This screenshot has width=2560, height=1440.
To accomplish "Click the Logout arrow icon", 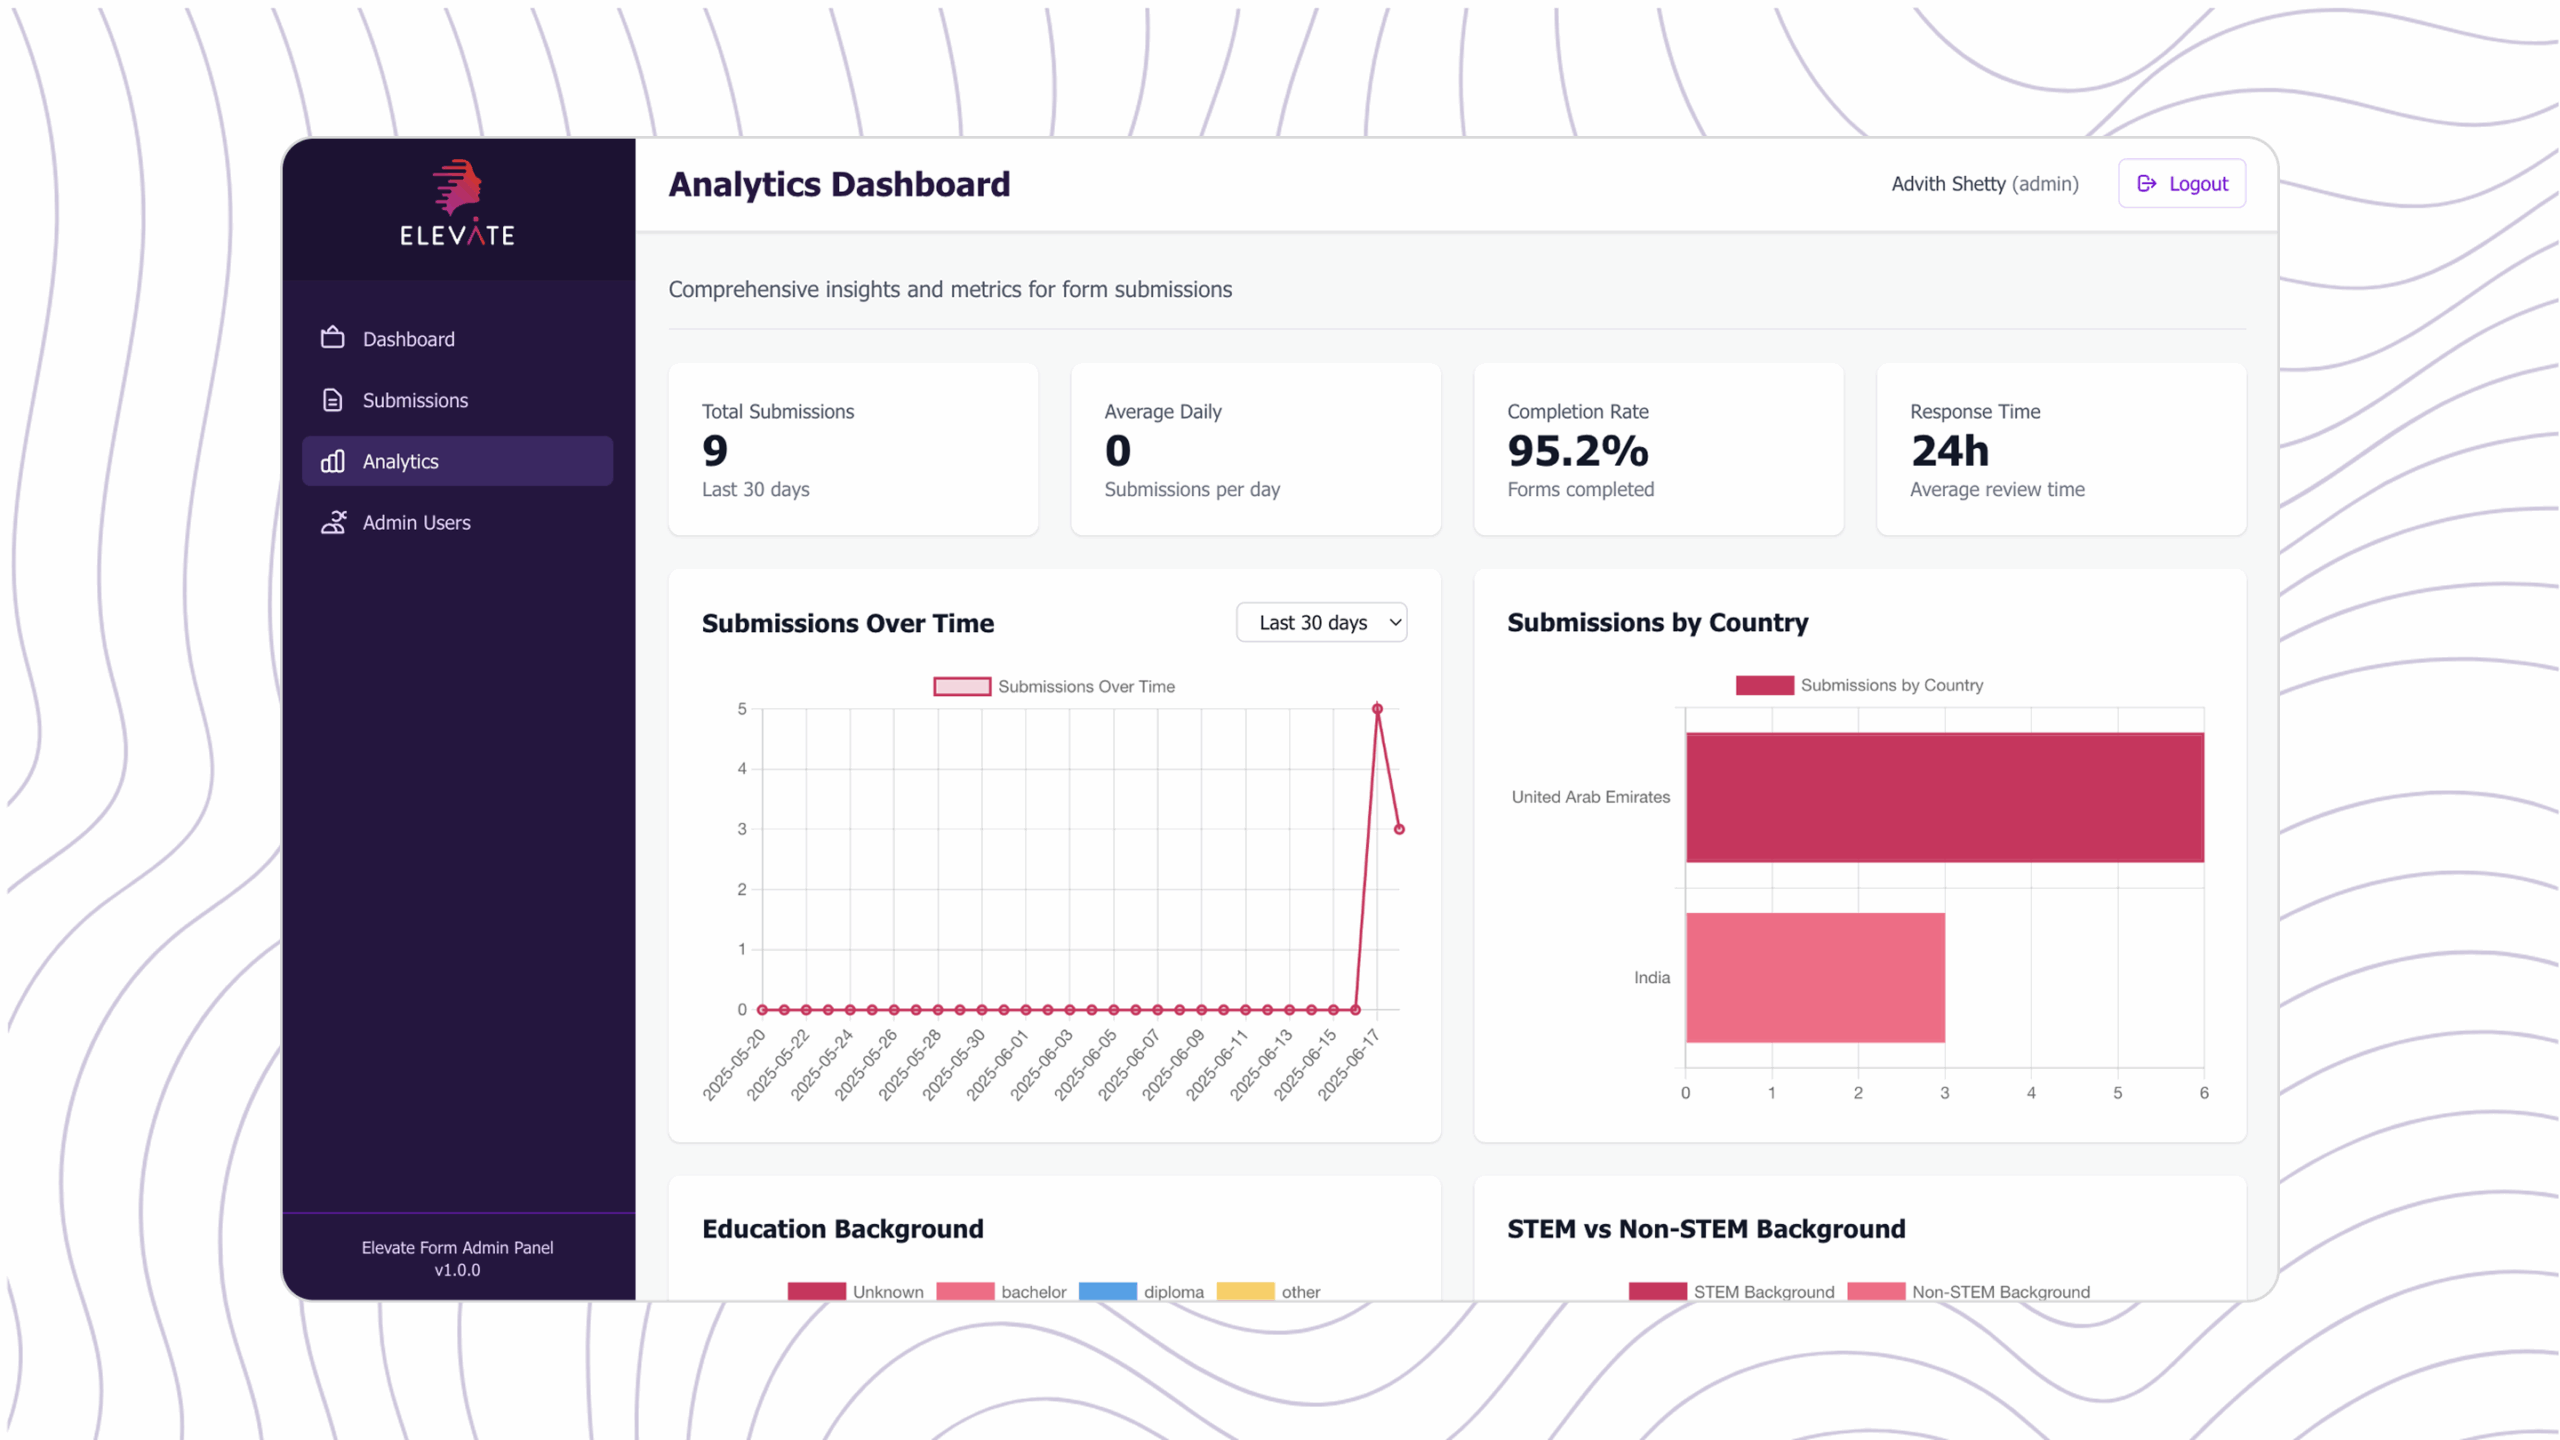I will pos(2146,183).
